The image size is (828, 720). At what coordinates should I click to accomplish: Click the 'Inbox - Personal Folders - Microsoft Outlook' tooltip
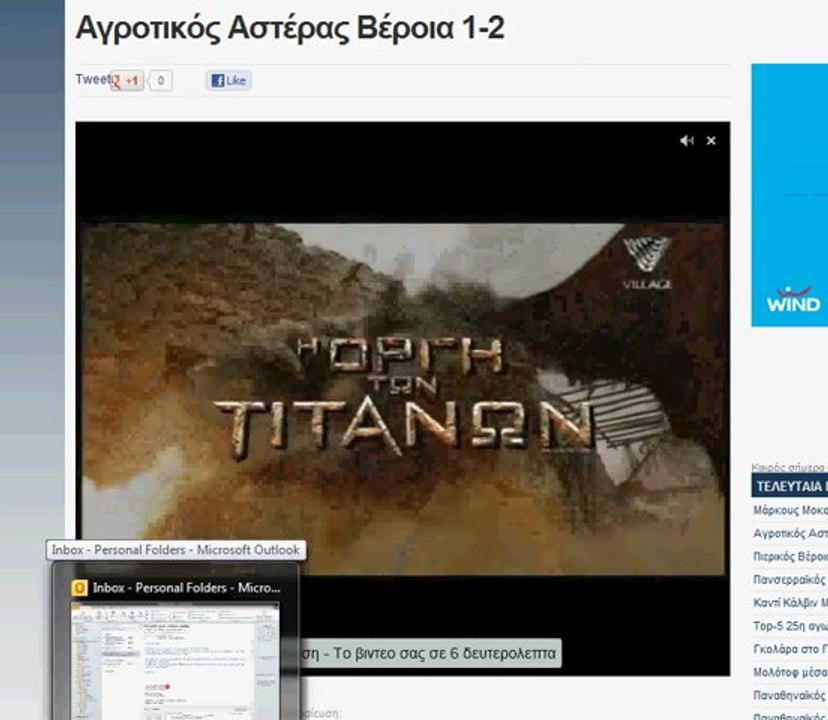(x=176, y=550)
